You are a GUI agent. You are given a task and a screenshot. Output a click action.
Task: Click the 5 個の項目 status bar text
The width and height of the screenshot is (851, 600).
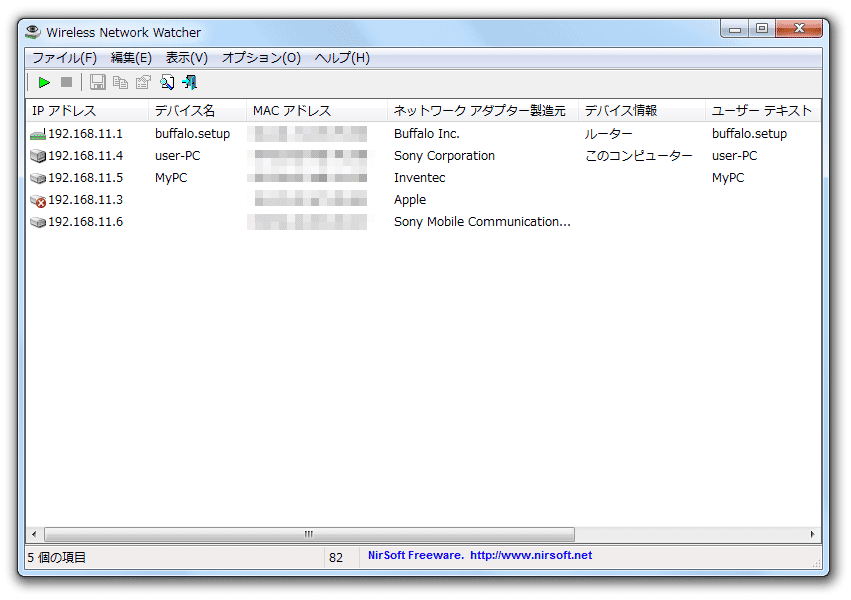[x=57, y=557]
